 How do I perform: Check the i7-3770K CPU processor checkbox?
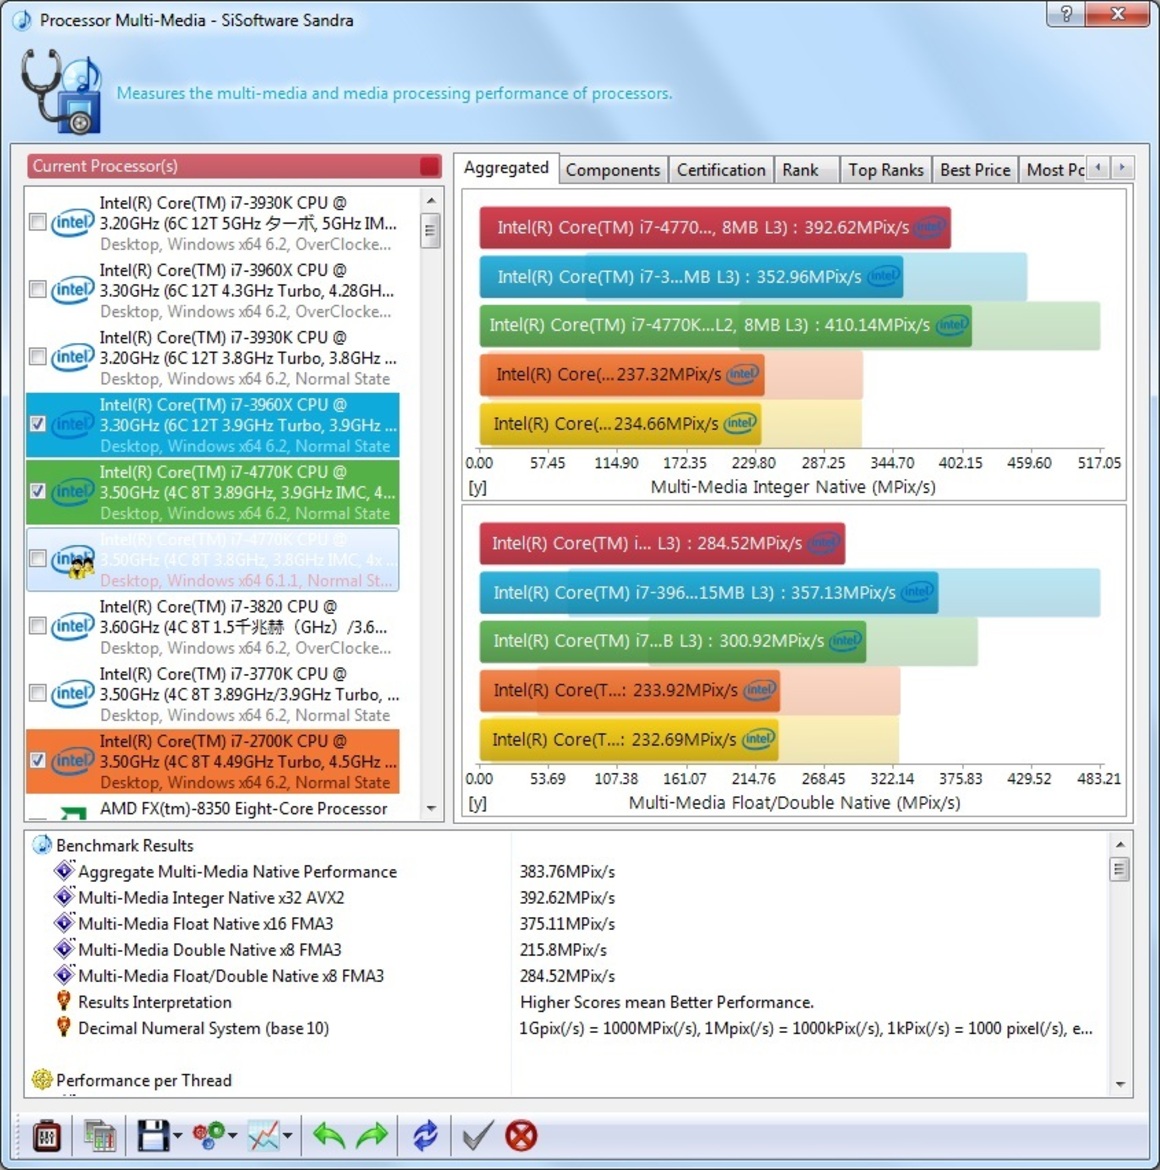coord(37,692)
